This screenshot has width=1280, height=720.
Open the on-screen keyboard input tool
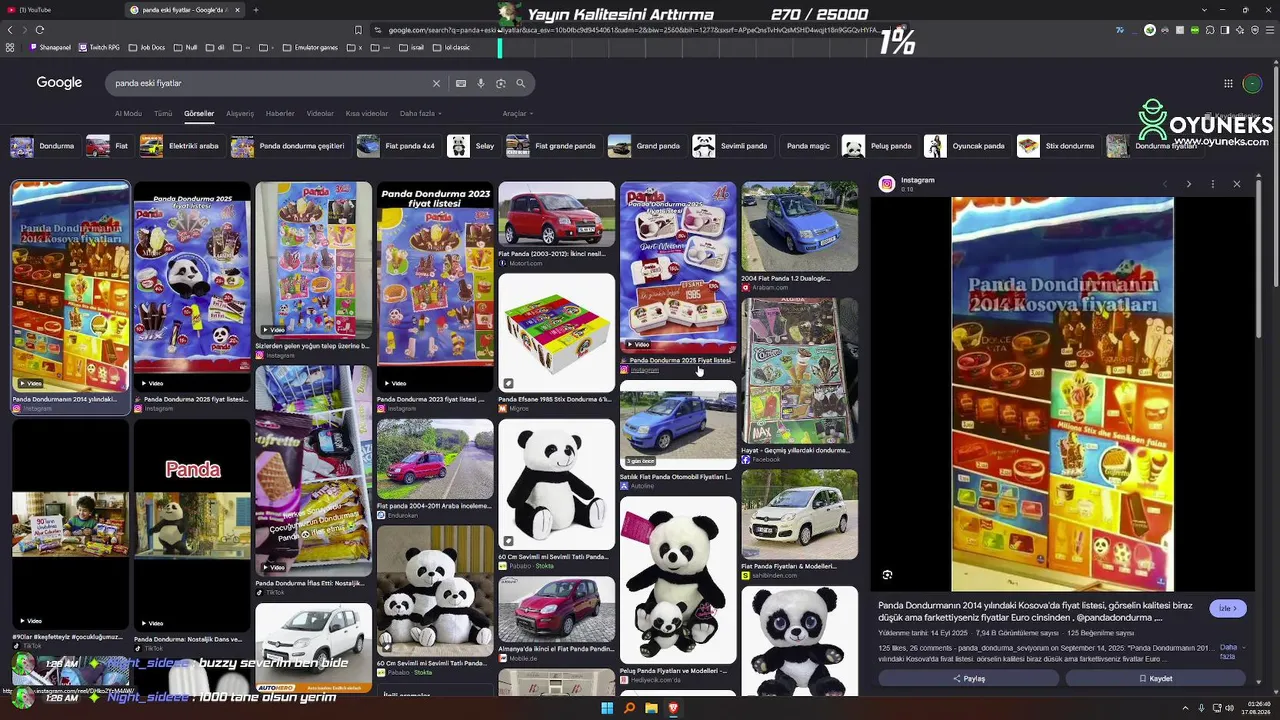(461, 83)
